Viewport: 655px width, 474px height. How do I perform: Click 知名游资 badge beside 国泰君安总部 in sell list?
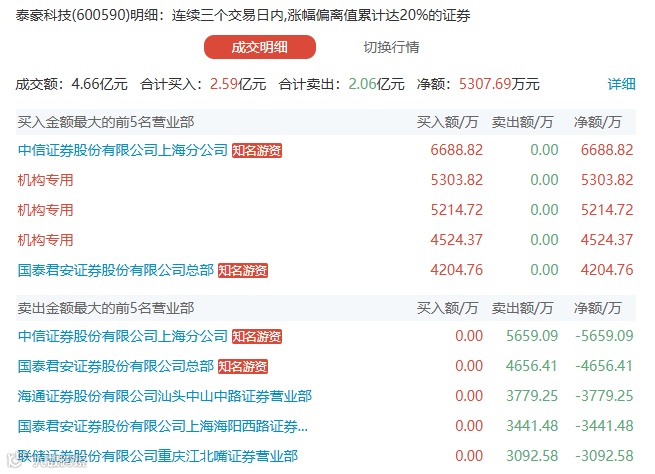tap(243, 367)
